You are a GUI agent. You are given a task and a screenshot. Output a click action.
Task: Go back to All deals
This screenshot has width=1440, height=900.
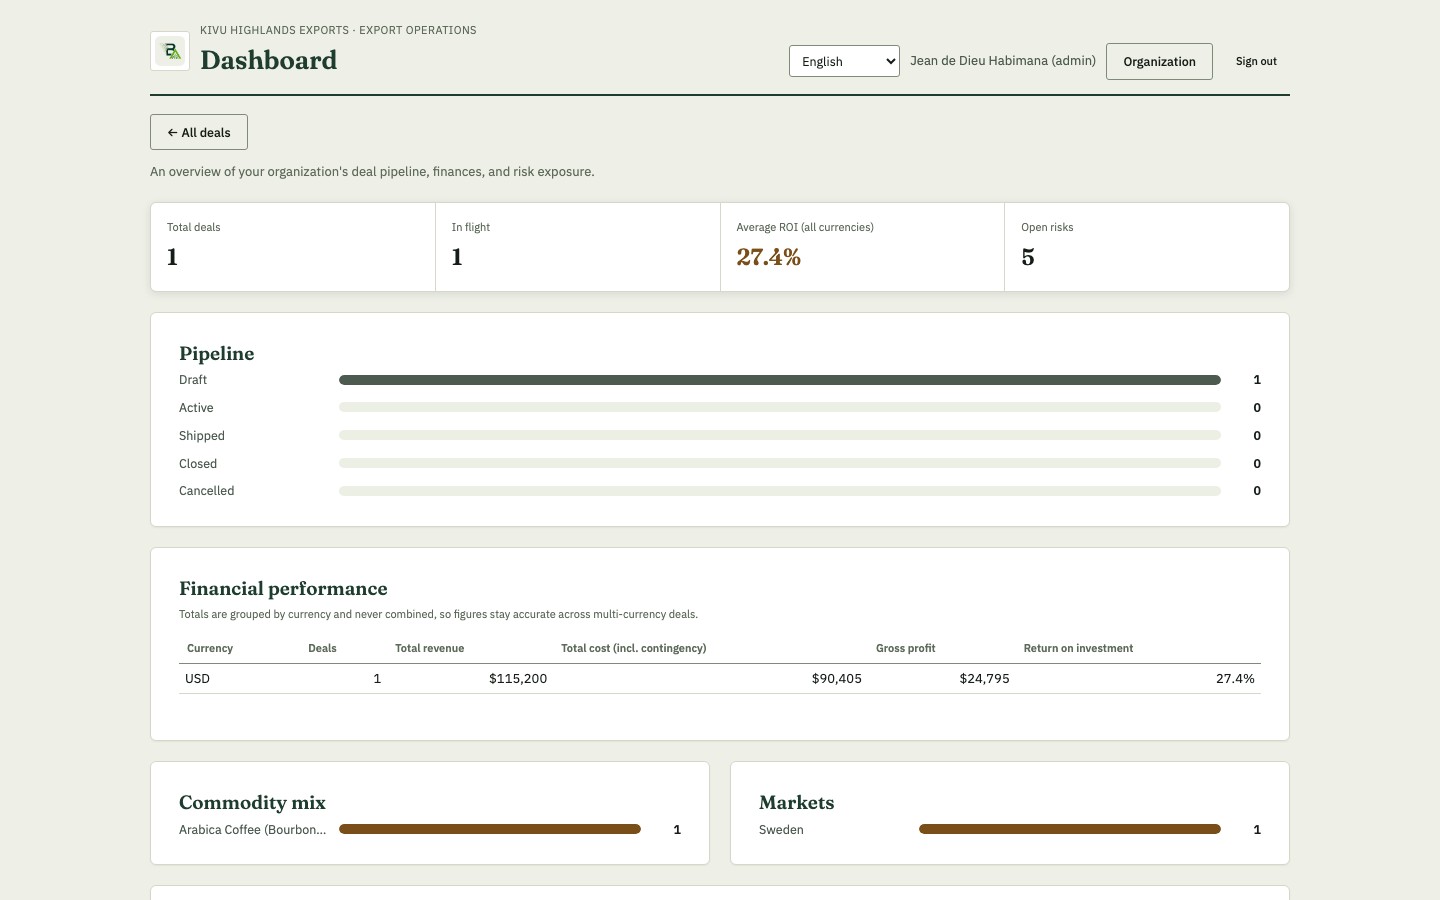point(199,132)
